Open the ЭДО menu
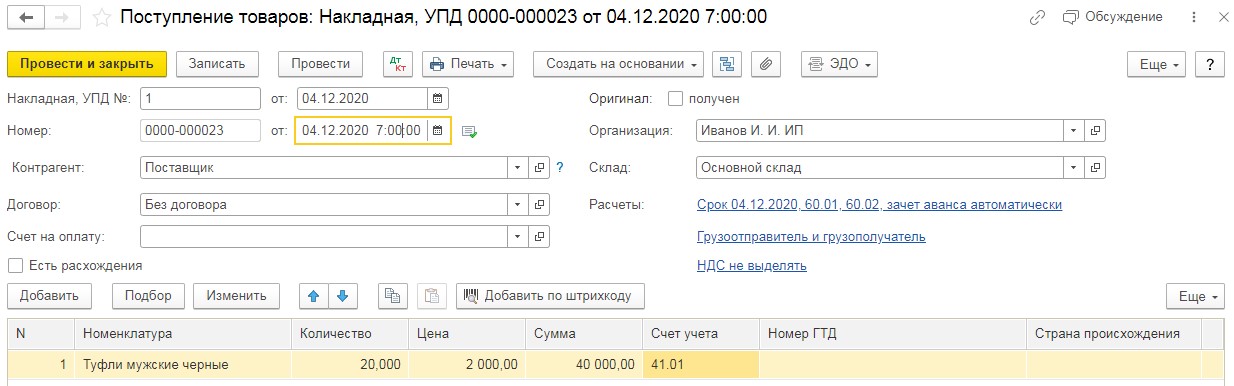The image size is (1234, 386). pos(839,64)
